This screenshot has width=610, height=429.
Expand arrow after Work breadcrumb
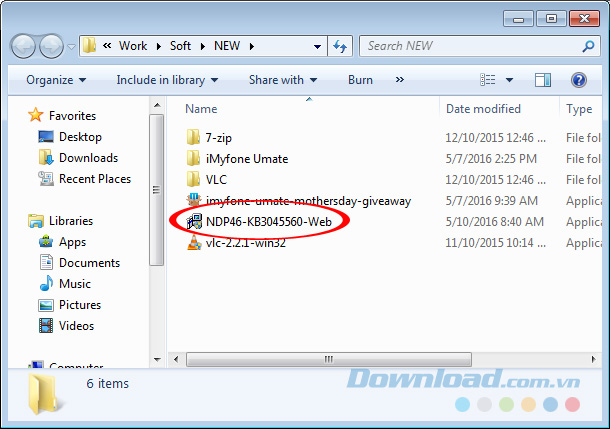[x=159, y=46]
